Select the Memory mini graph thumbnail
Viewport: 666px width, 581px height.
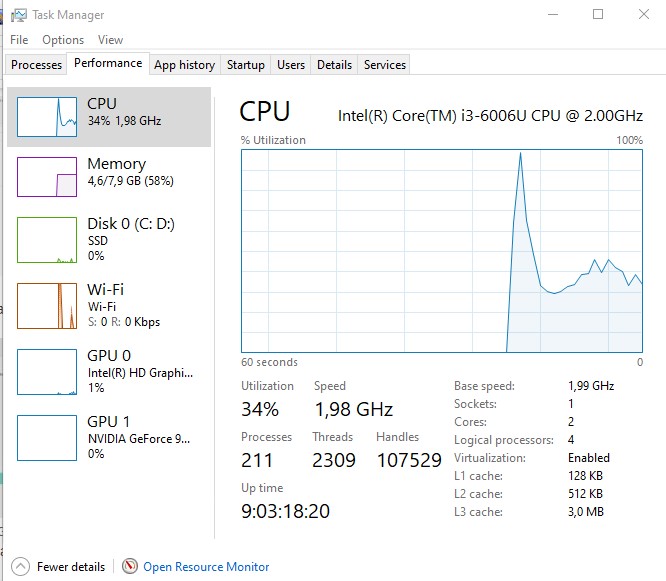[x=47, y=177]
